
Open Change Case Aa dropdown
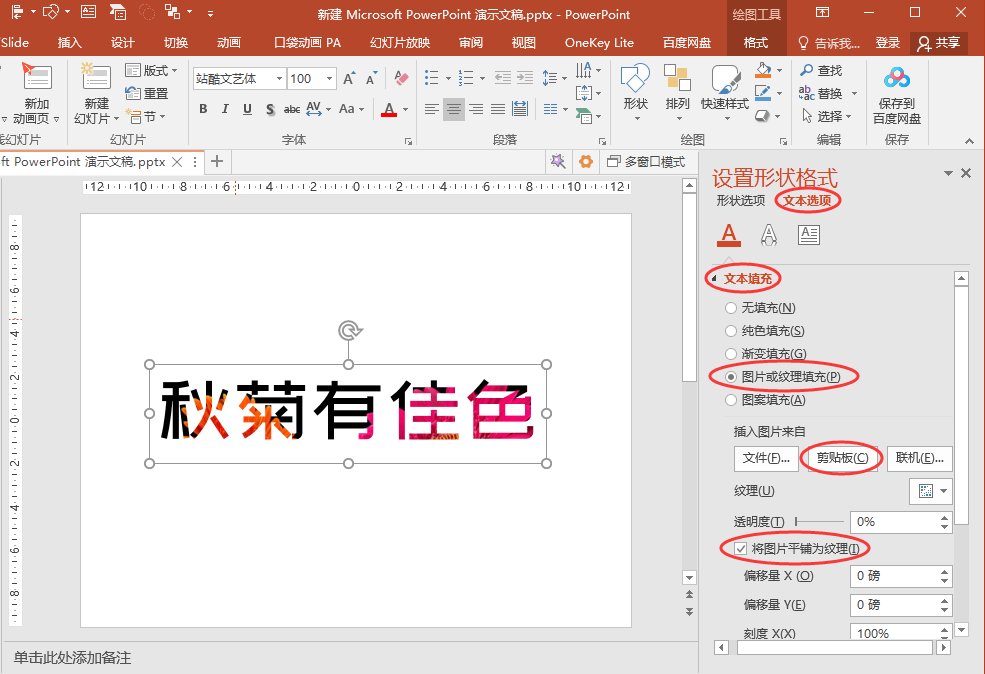pyautogui.click(x=352, y=109)
